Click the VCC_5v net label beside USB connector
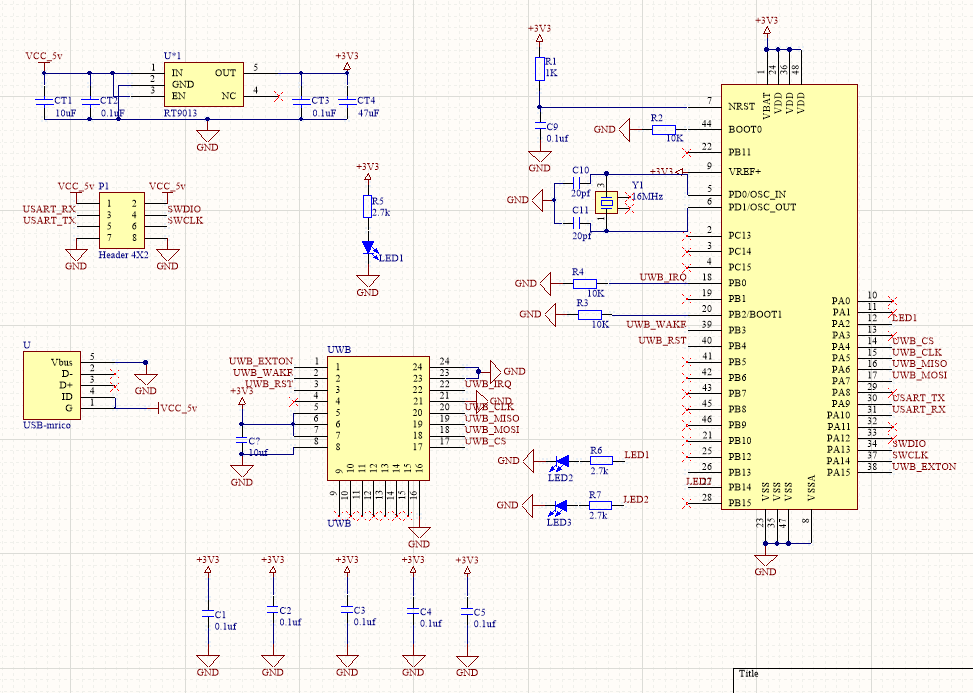Viewport: 973px width, 693px height. pos(179,408)
